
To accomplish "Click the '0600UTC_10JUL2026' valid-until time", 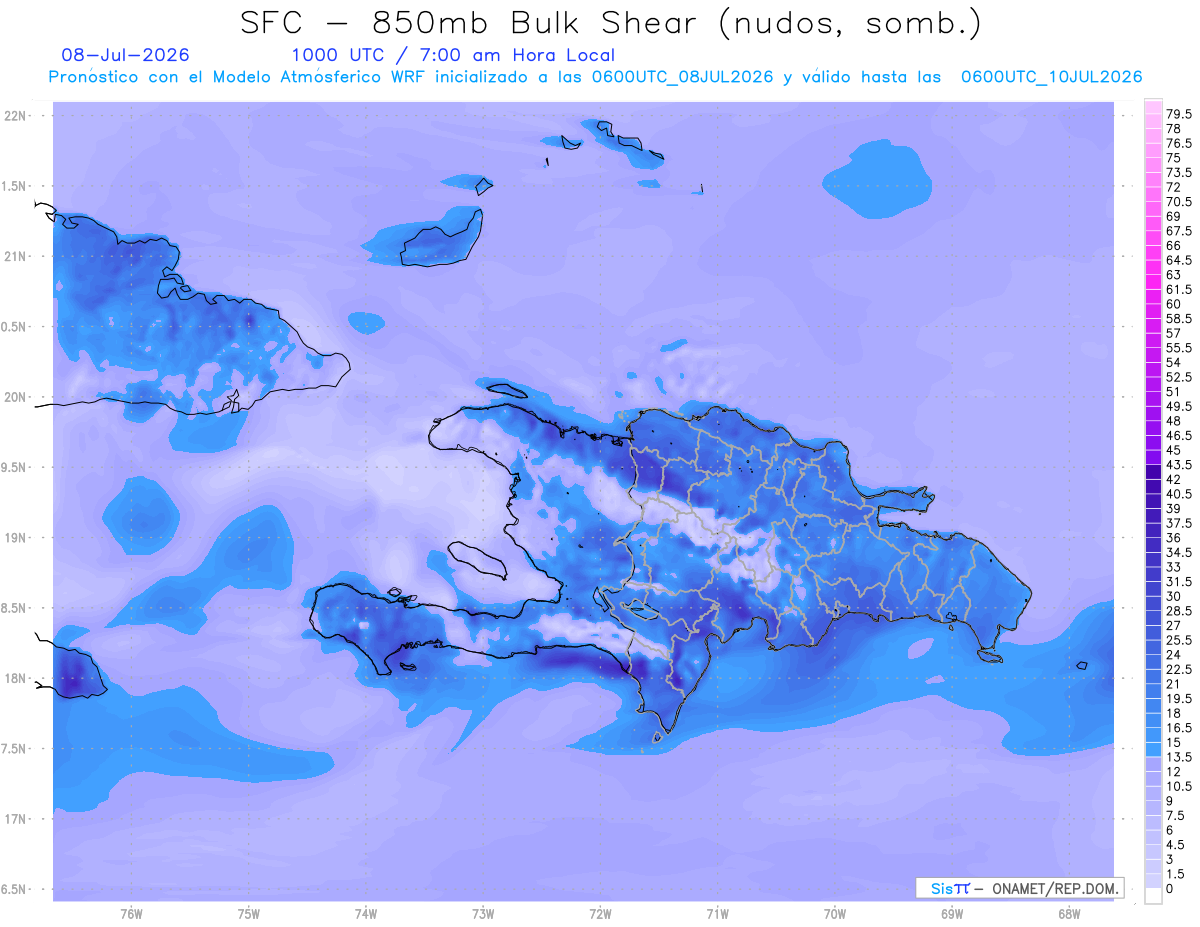I will [x=1051, y=77].
